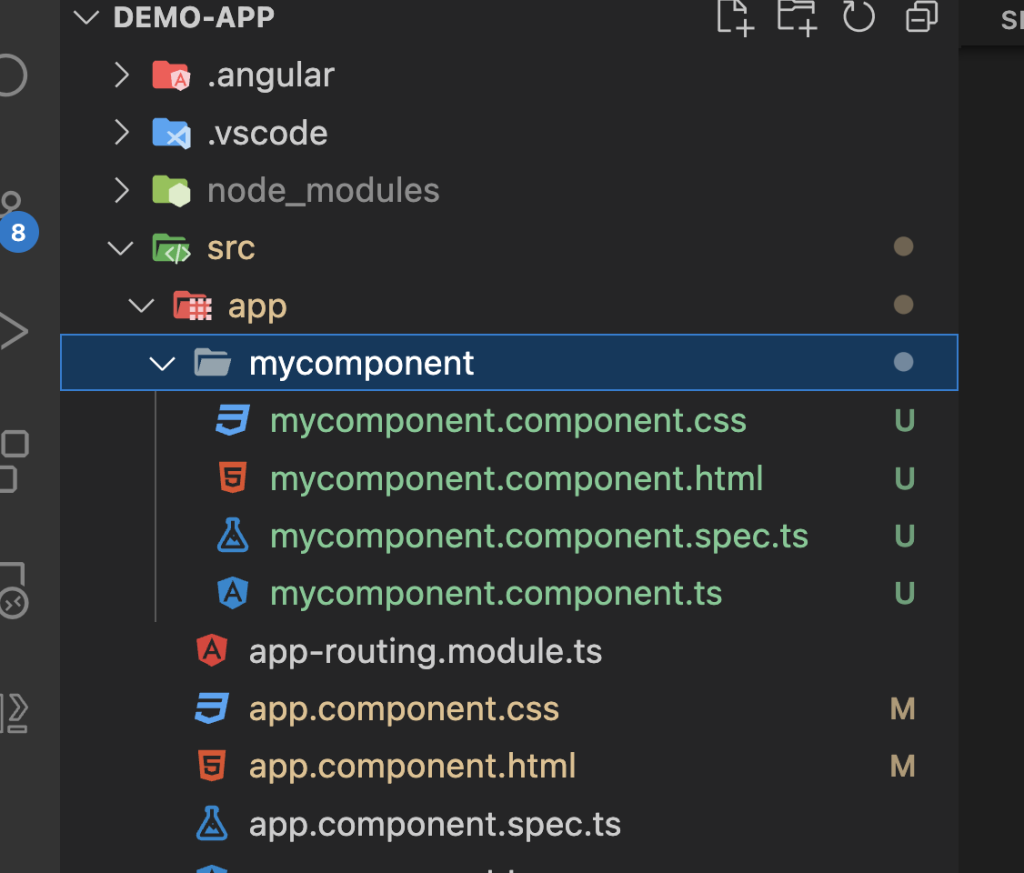
Task: Open the Run and Debug view
Action: (13, 331)
